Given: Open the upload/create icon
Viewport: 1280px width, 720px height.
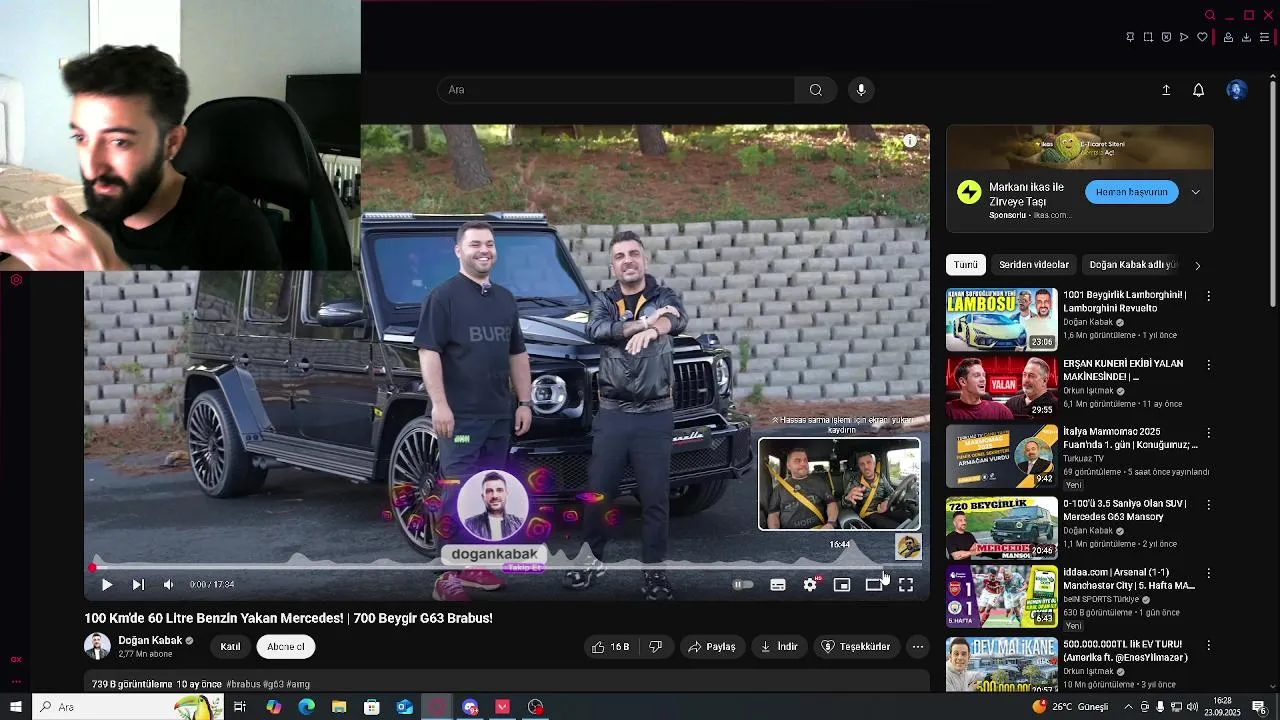Looking at the screenshot, I should 1166,90.
